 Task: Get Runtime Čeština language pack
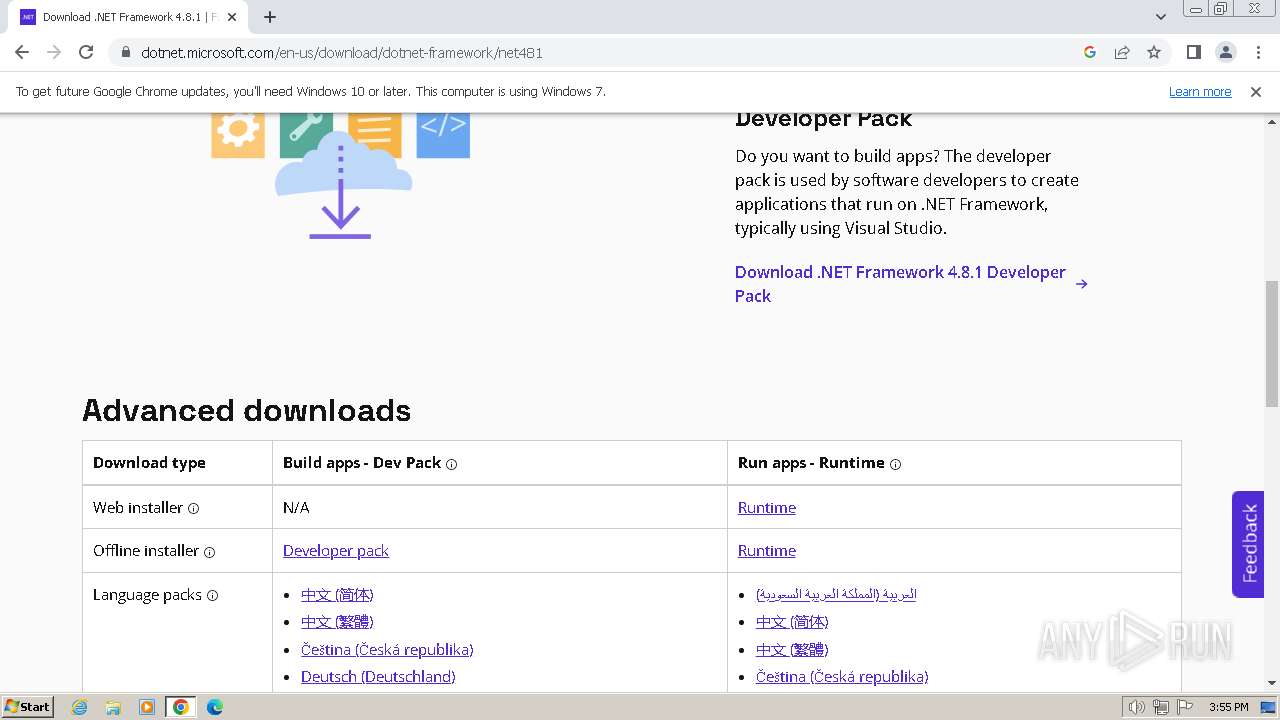pyautogui.click(x=842, y=677)
